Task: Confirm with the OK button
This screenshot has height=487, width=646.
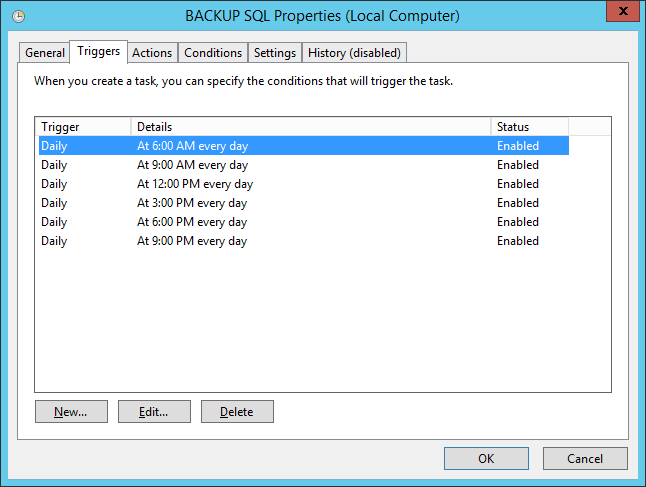Action: (x=486, y=459)
